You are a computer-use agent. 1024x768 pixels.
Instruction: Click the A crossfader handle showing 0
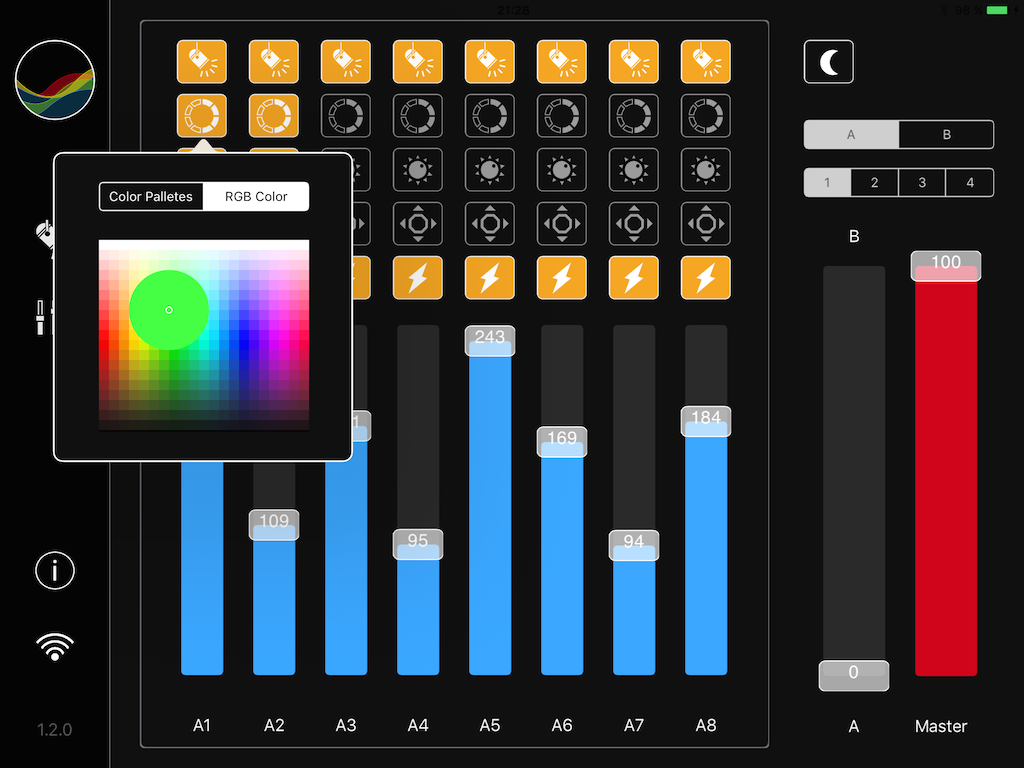click(x=853, y=675)
